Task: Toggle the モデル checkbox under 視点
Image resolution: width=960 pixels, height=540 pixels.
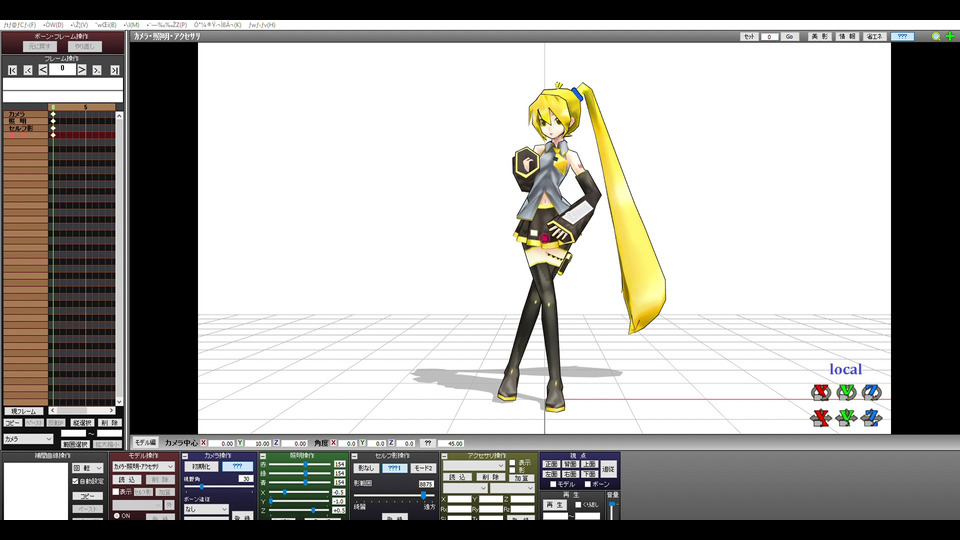Action: click(x=553, y=484)
